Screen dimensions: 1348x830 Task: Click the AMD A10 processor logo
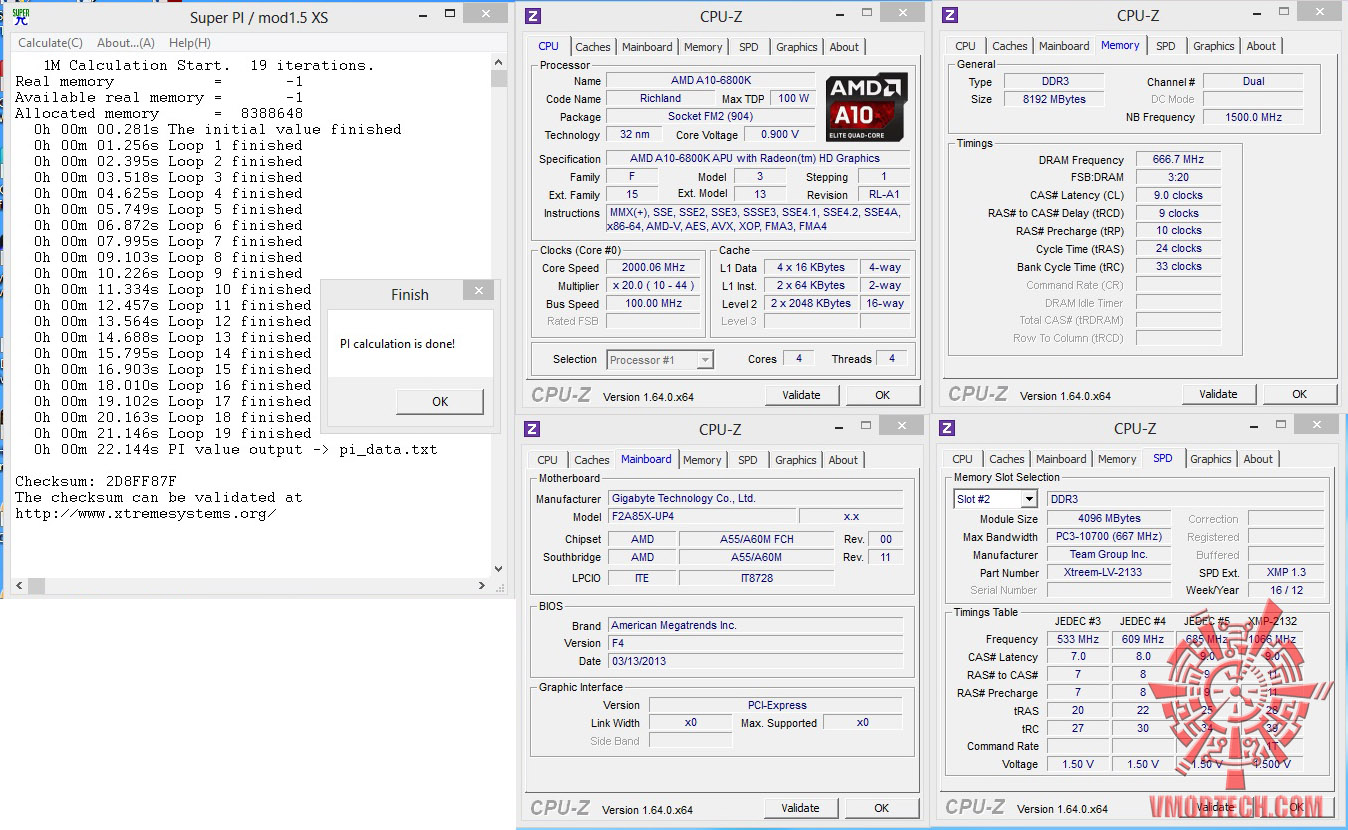point(866,107)
